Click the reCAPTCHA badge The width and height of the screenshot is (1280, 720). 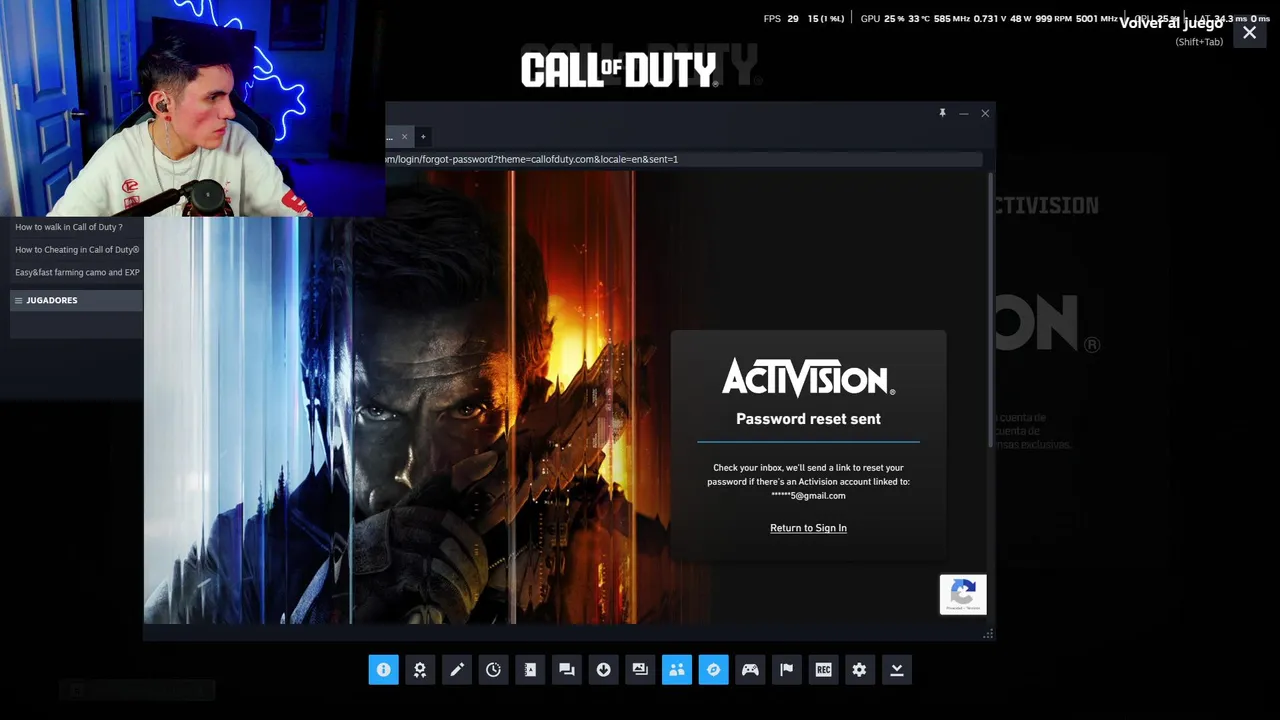click(x=963, y=594)
